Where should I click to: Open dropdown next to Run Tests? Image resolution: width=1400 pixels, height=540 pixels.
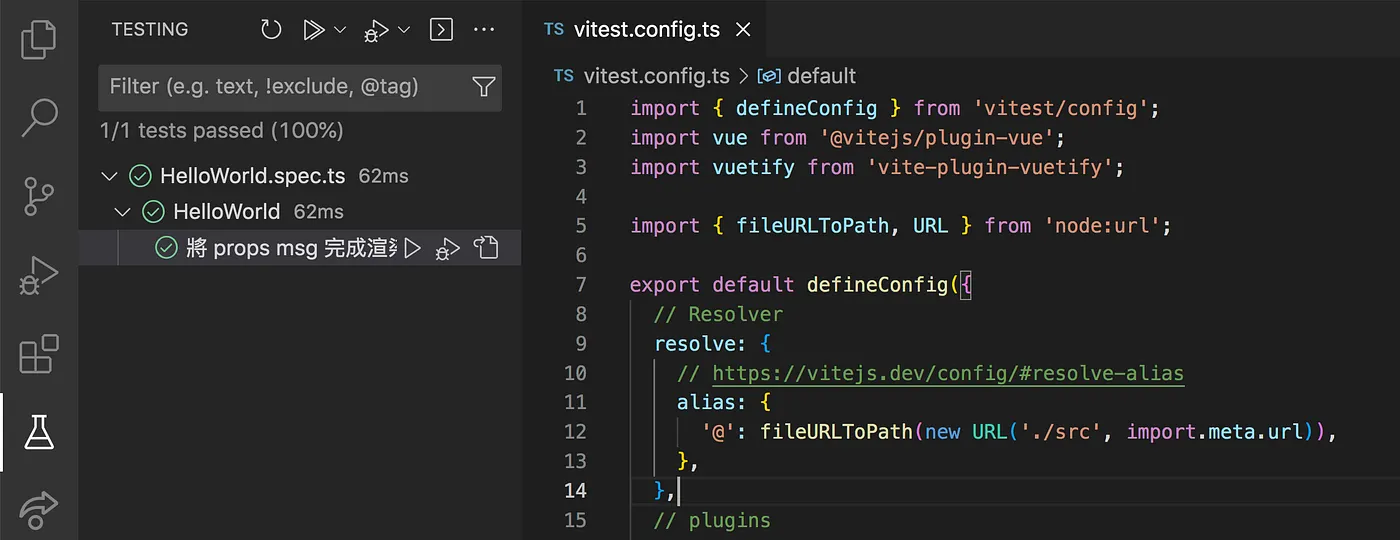pyautogui.click(x=339, y=30)
